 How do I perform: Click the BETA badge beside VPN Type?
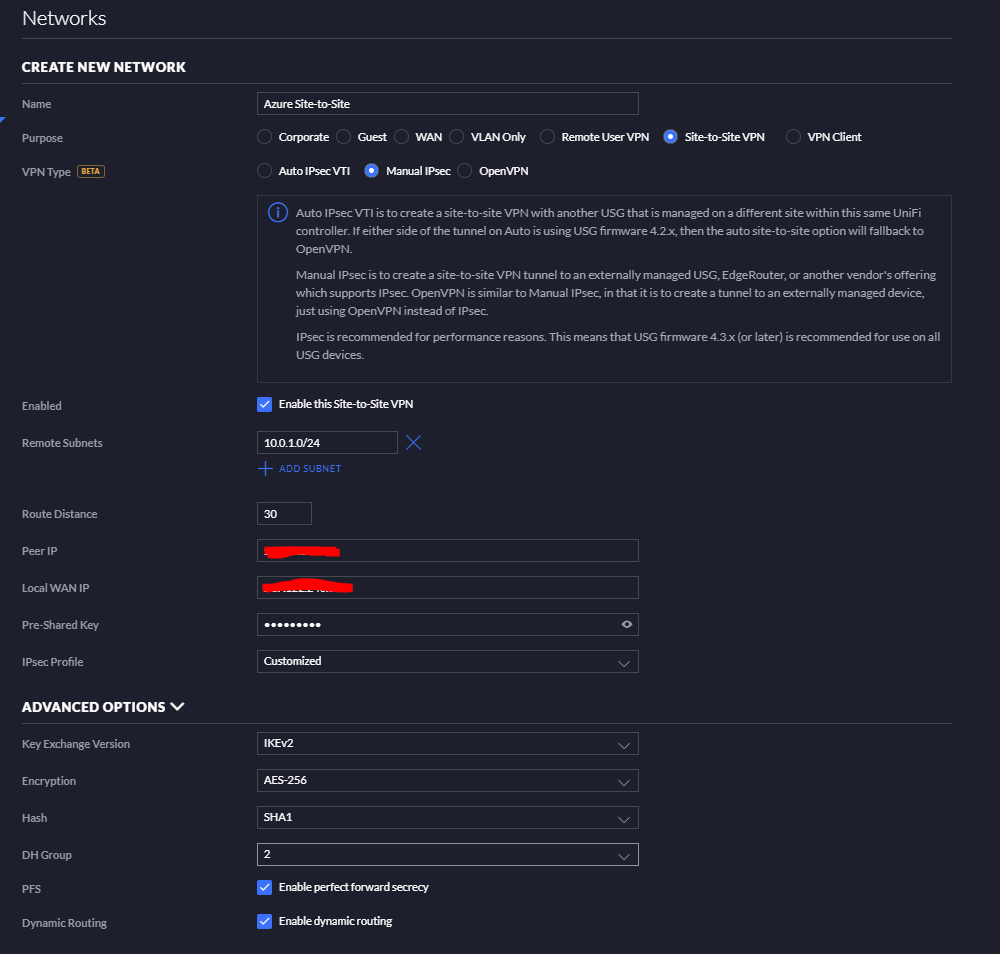tap(91, 171)
